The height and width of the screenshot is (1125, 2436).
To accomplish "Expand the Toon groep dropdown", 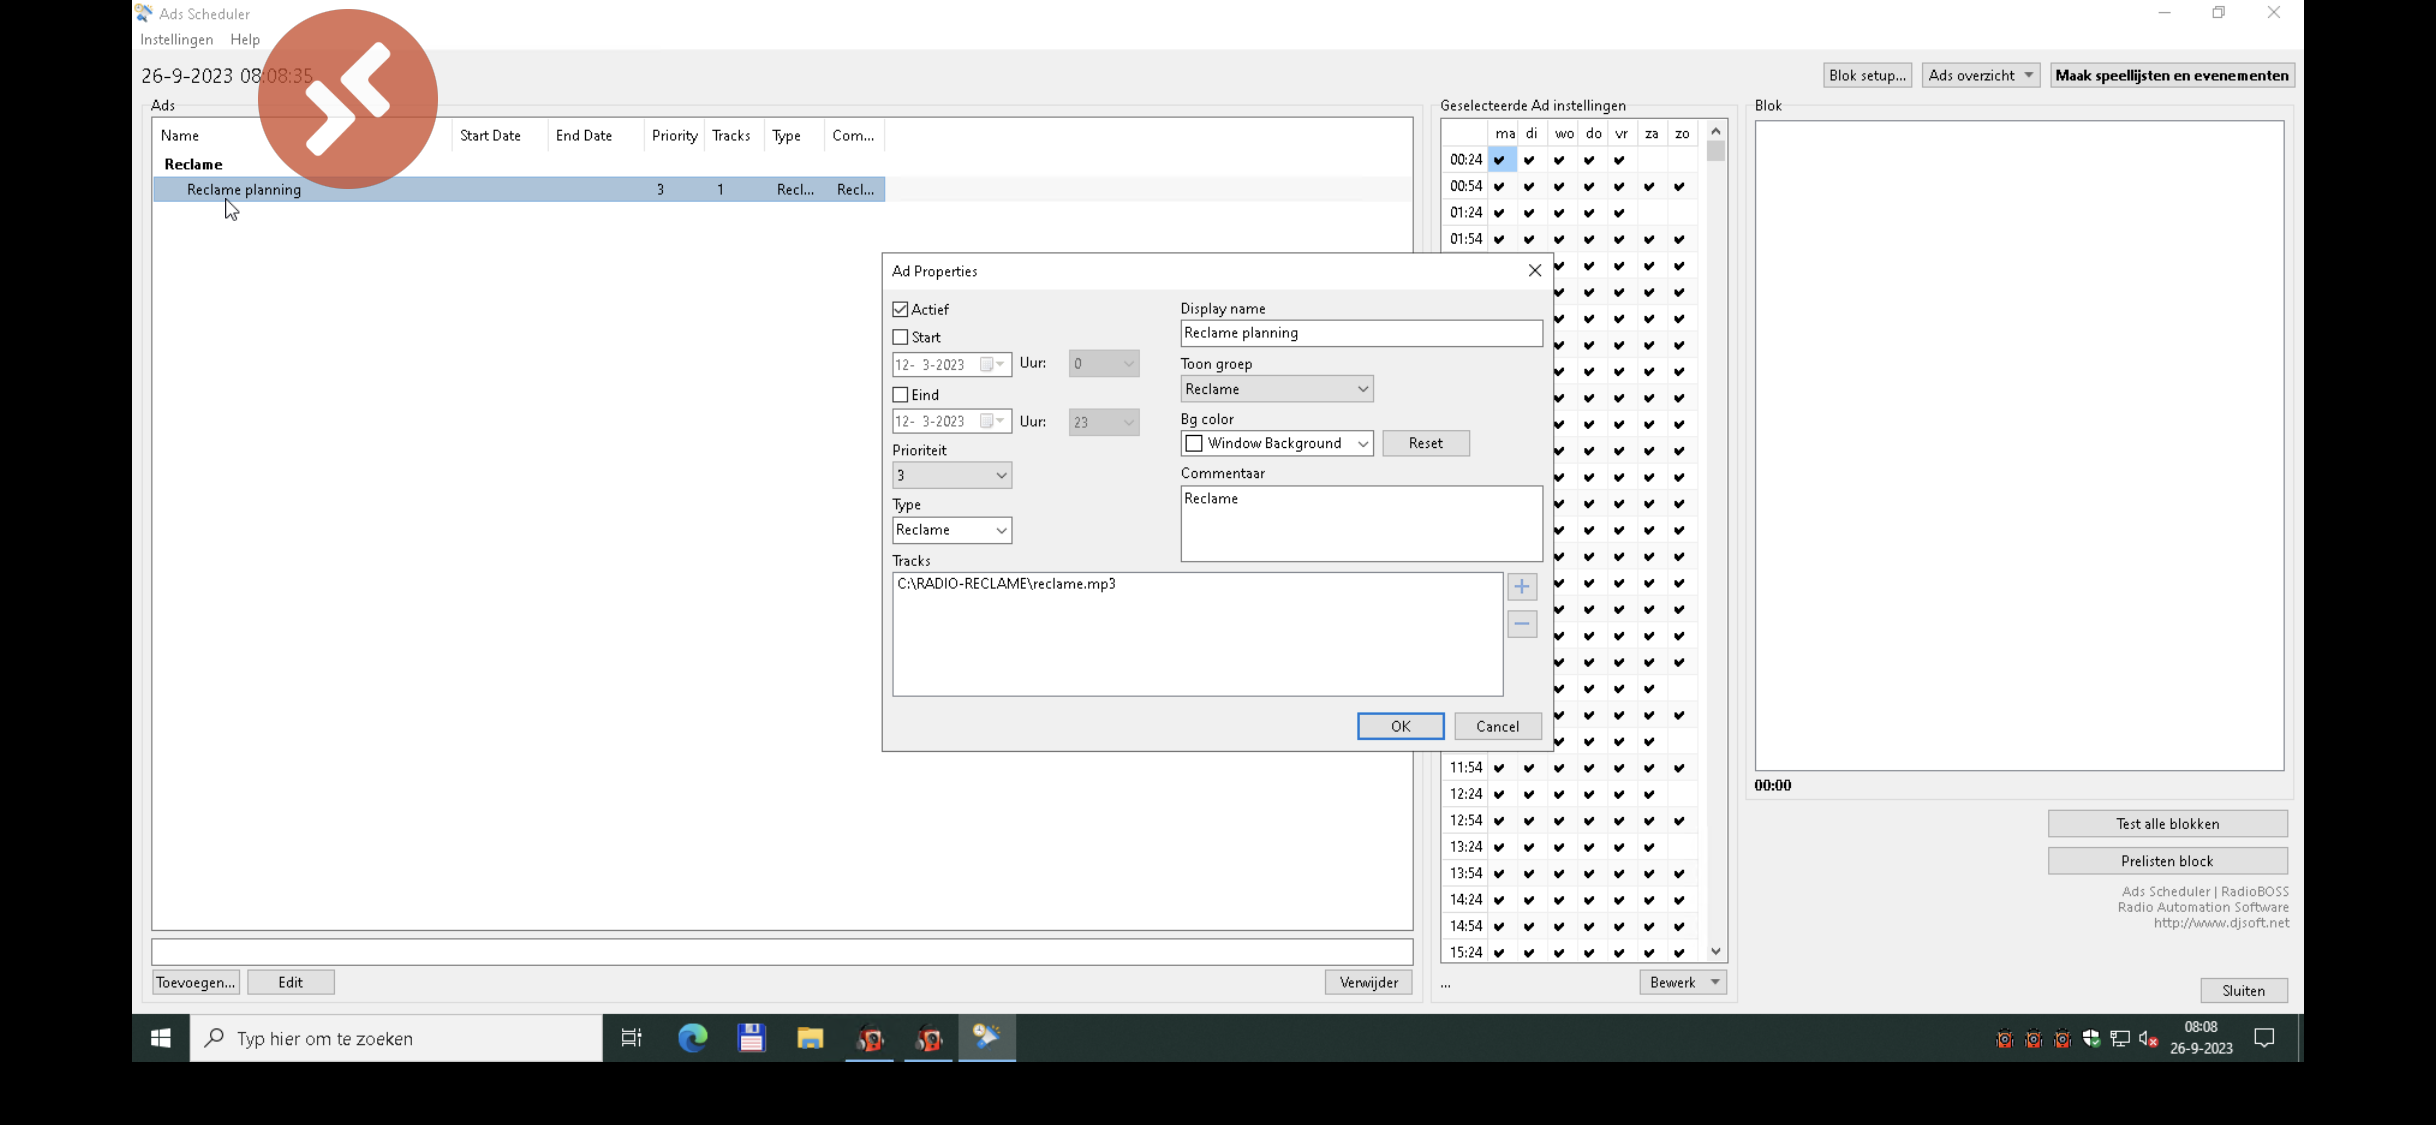I will [1276, 389].
